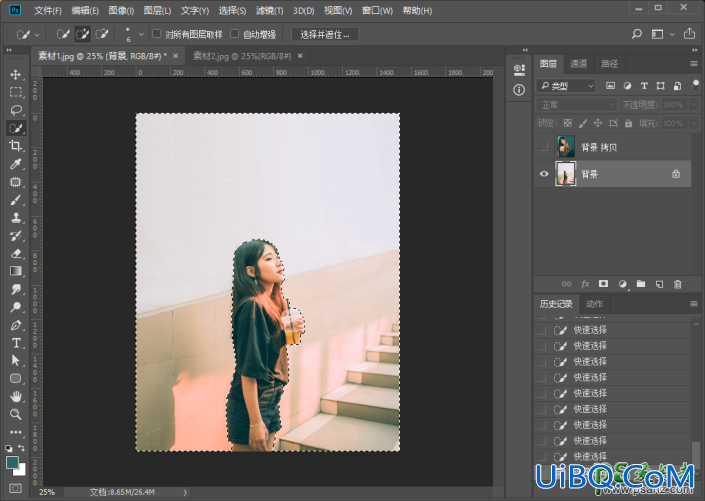Click the Info panel icon
This screenshot has height=501, width=705.
(519, 90)
